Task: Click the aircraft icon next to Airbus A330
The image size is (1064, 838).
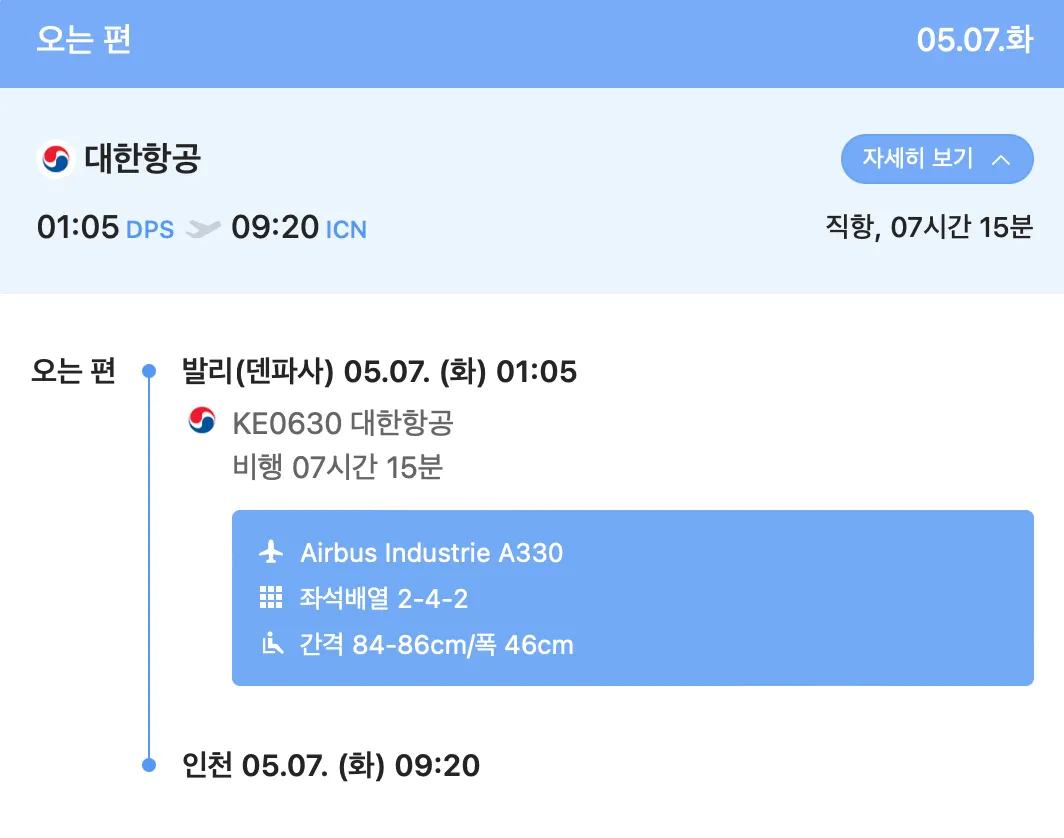Action: click(270, 552)
